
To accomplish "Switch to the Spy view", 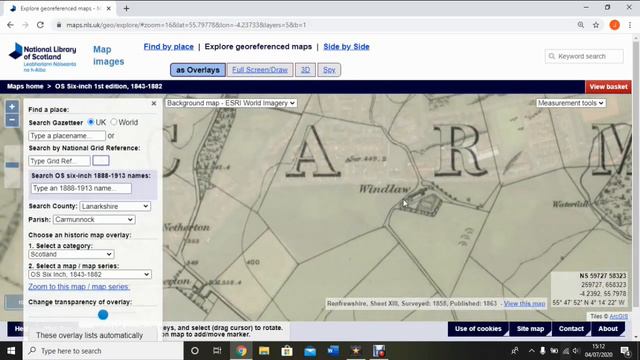I will pyautogui.click(x=329, y=70).
